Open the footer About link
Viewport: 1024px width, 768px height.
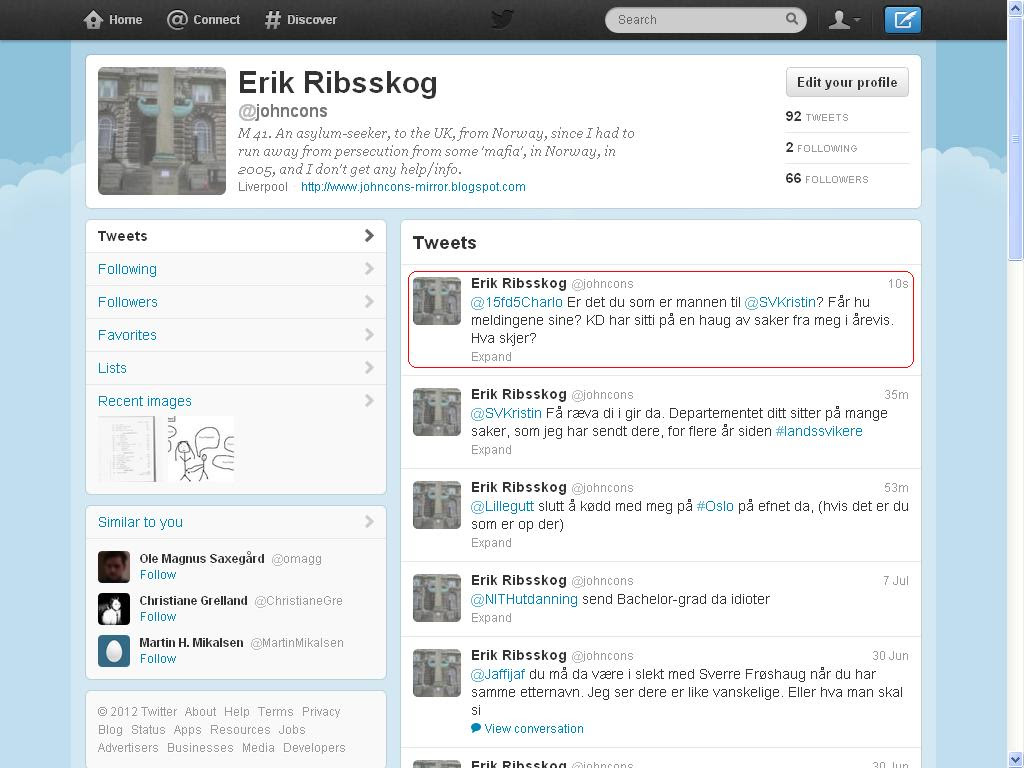pyautogui.click(x=200, y=711)
